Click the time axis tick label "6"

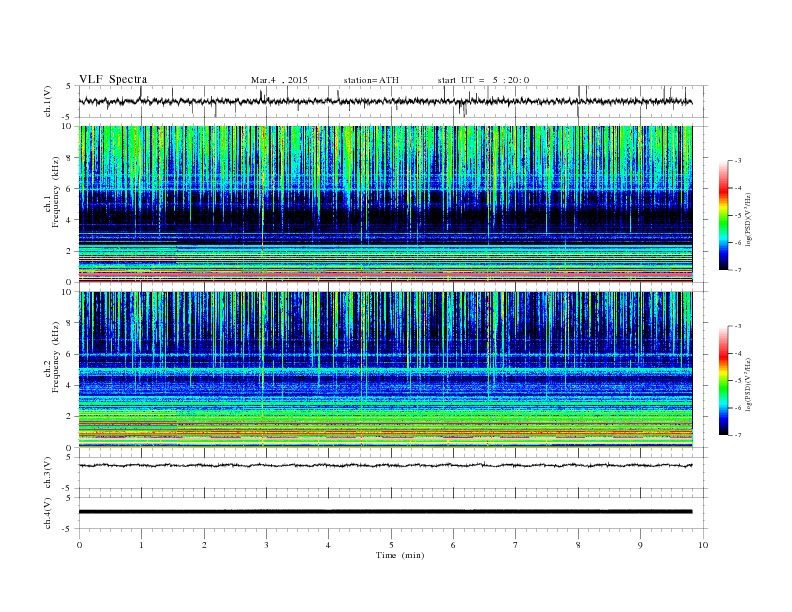[454, 545]
